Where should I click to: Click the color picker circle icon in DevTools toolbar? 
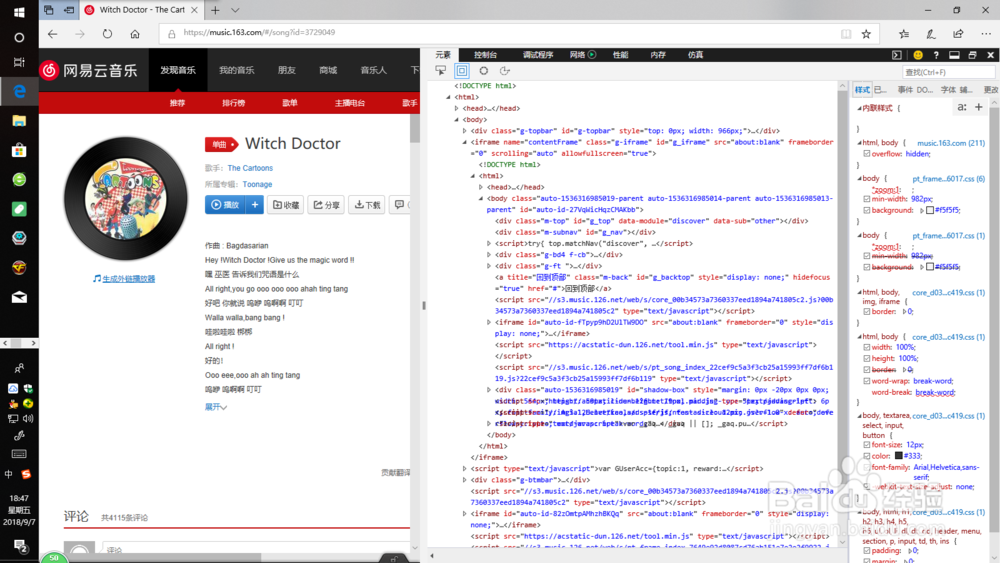pos(484,71)
